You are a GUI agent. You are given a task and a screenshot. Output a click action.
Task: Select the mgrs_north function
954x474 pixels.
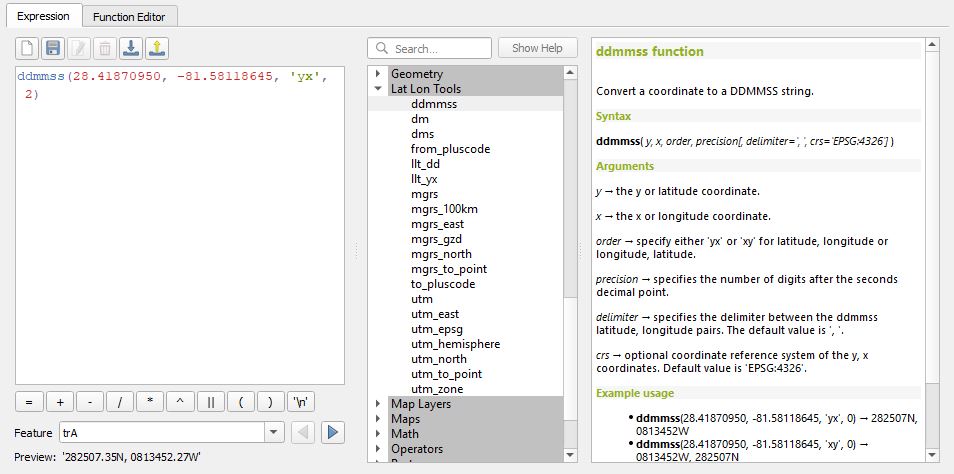pos(441,254)
